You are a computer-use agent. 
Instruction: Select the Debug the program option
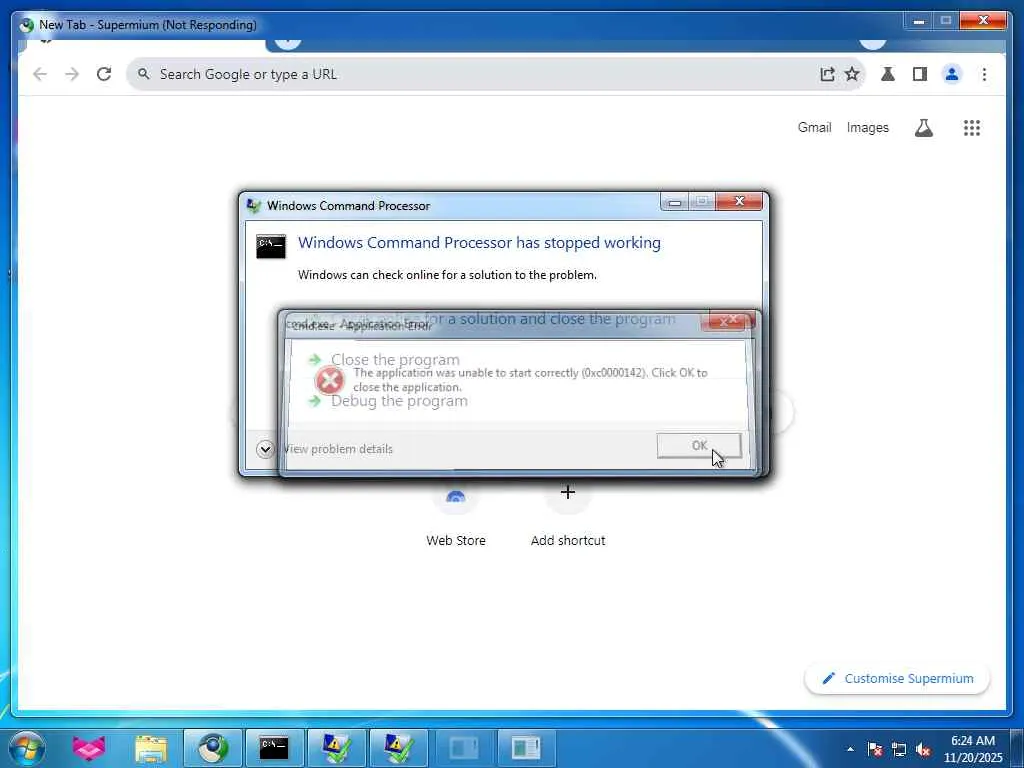tap(399, 401)
